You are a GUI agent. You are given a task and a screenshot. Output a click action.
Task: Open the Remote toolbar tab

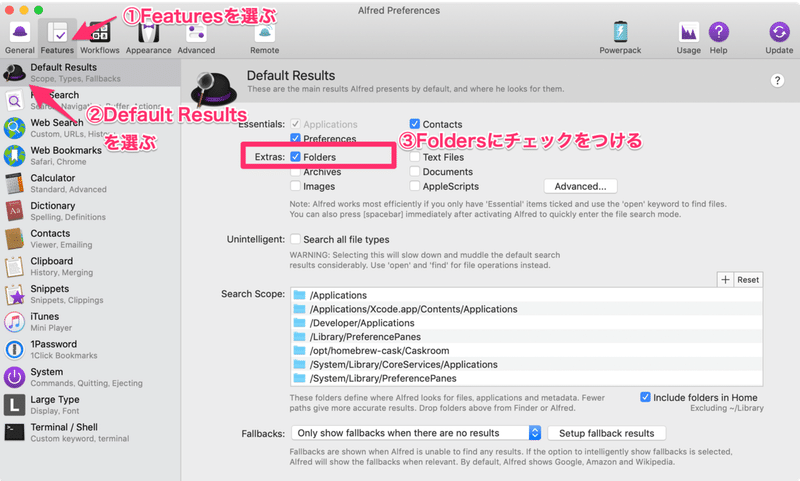(x=264, y=38)
